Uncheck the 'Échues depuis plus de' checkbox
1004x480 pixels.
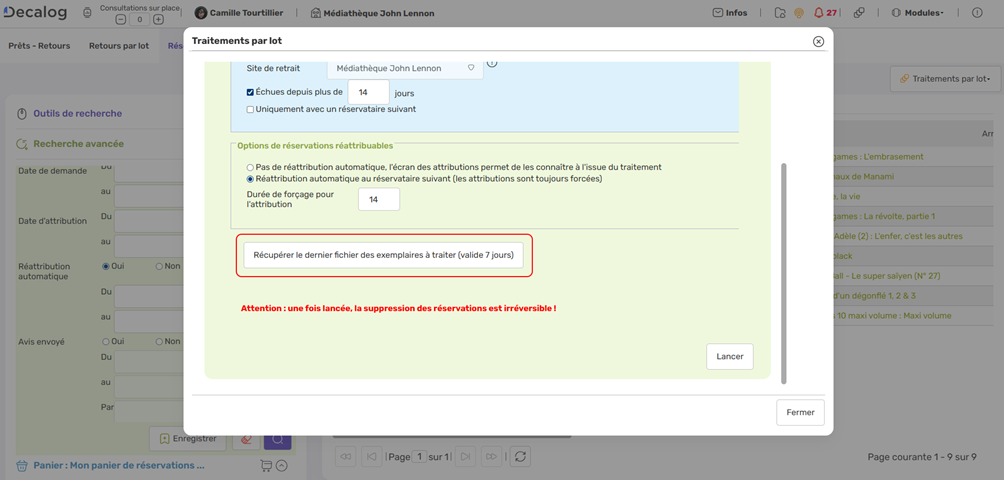click(x=250, y=92)
